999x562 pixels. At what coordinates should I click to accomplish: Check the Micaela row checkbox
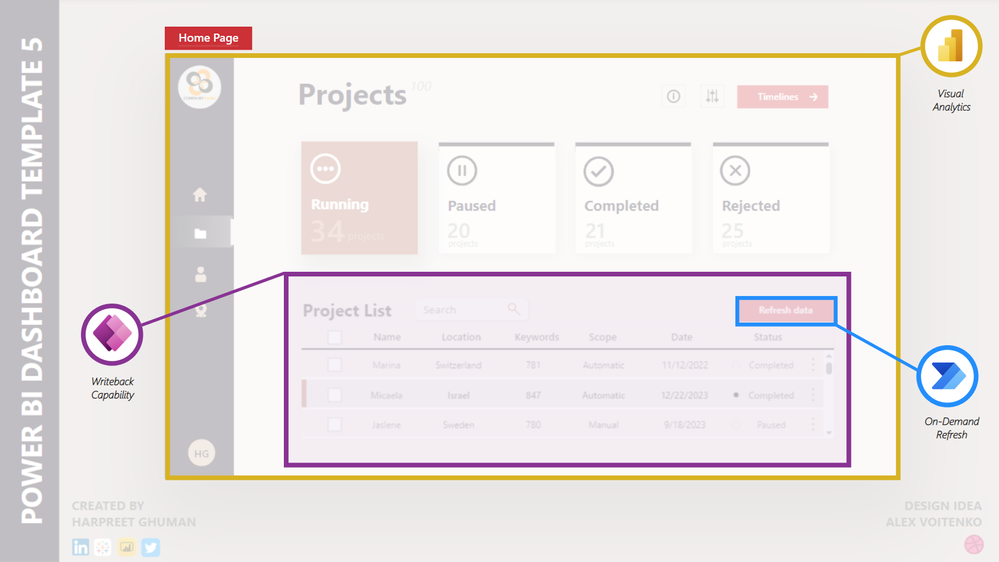334,395
